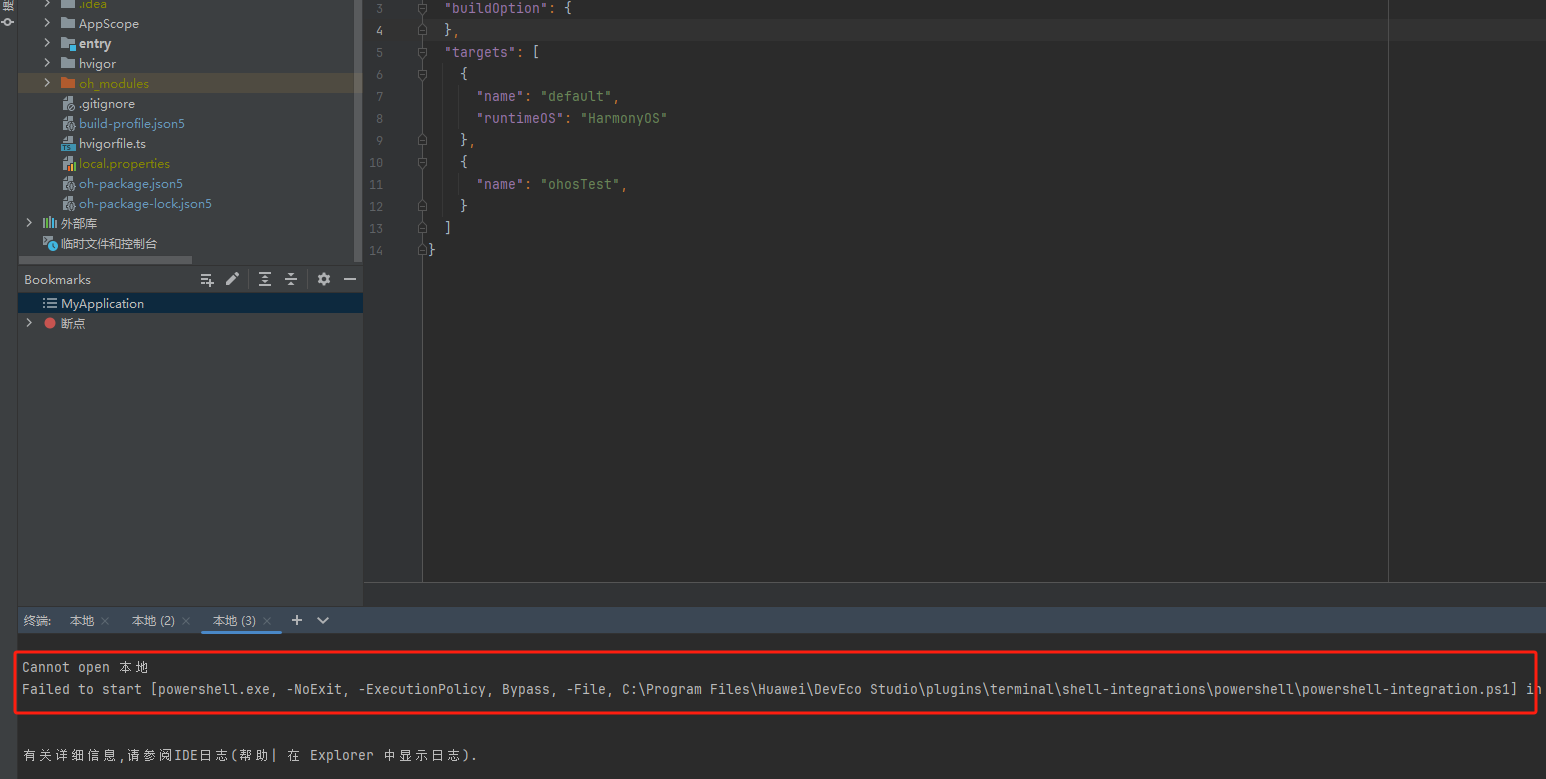This screenshot has height=779, width=1546.
Task: Close the 本地 terminal tab
Action: pos(105,621)
